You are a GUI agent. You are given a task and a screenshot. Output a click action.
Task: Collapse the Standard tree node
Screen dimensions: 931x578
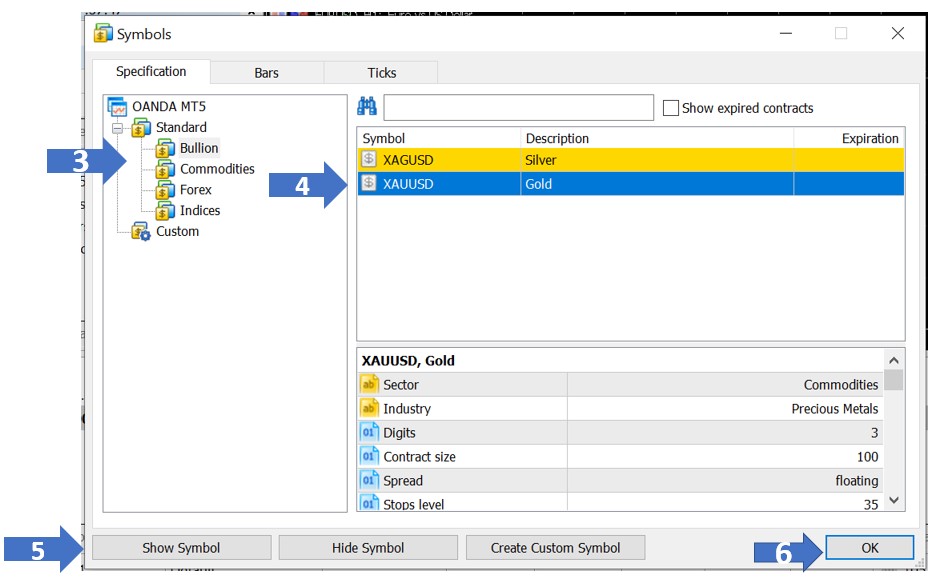118,128
